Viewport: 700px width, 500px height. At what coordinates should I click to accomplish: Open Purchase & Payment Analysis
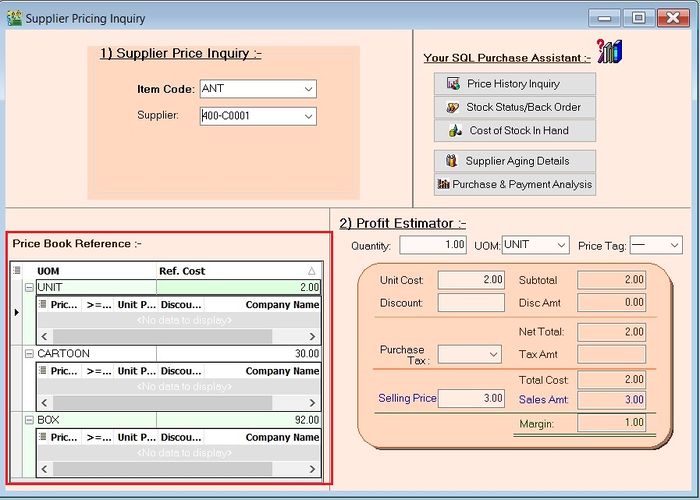[515, 184]
